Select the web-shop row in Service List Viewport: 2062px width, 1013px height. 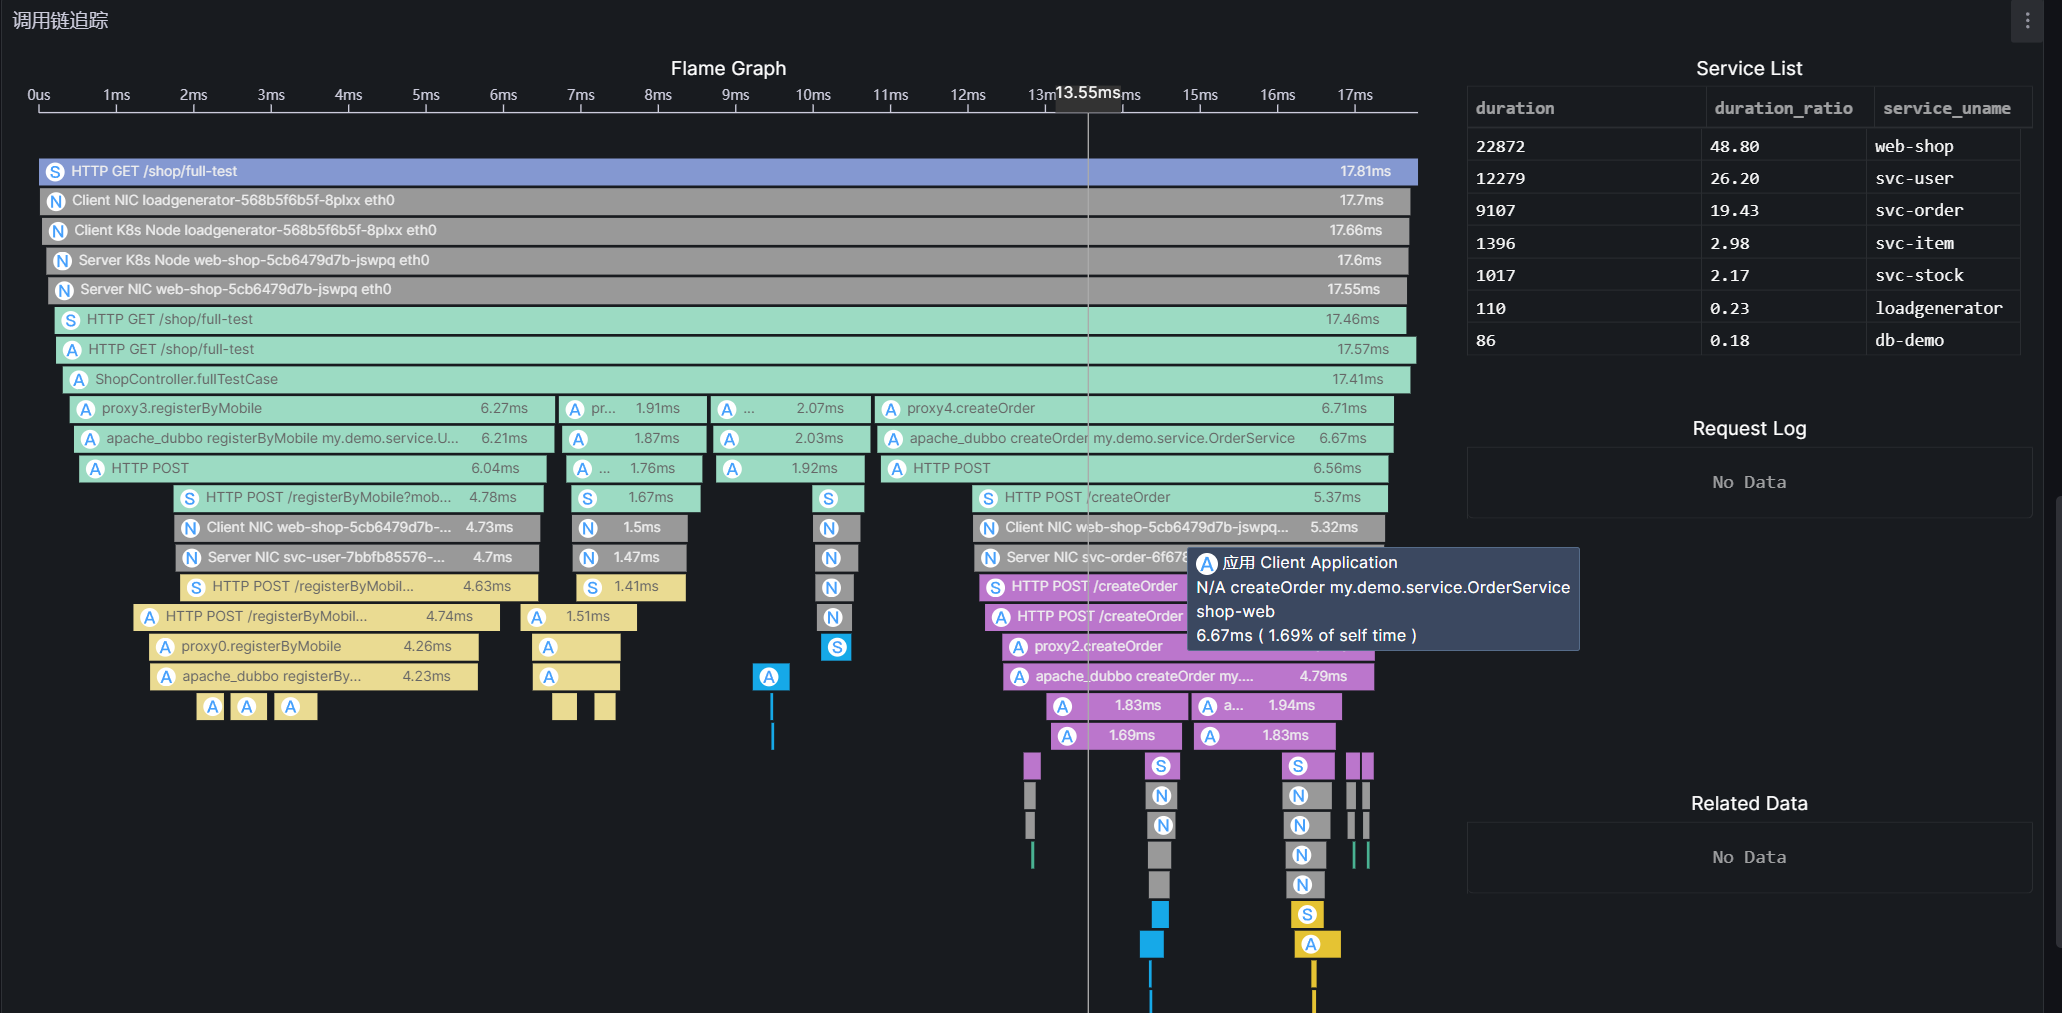pos(1744,146)
